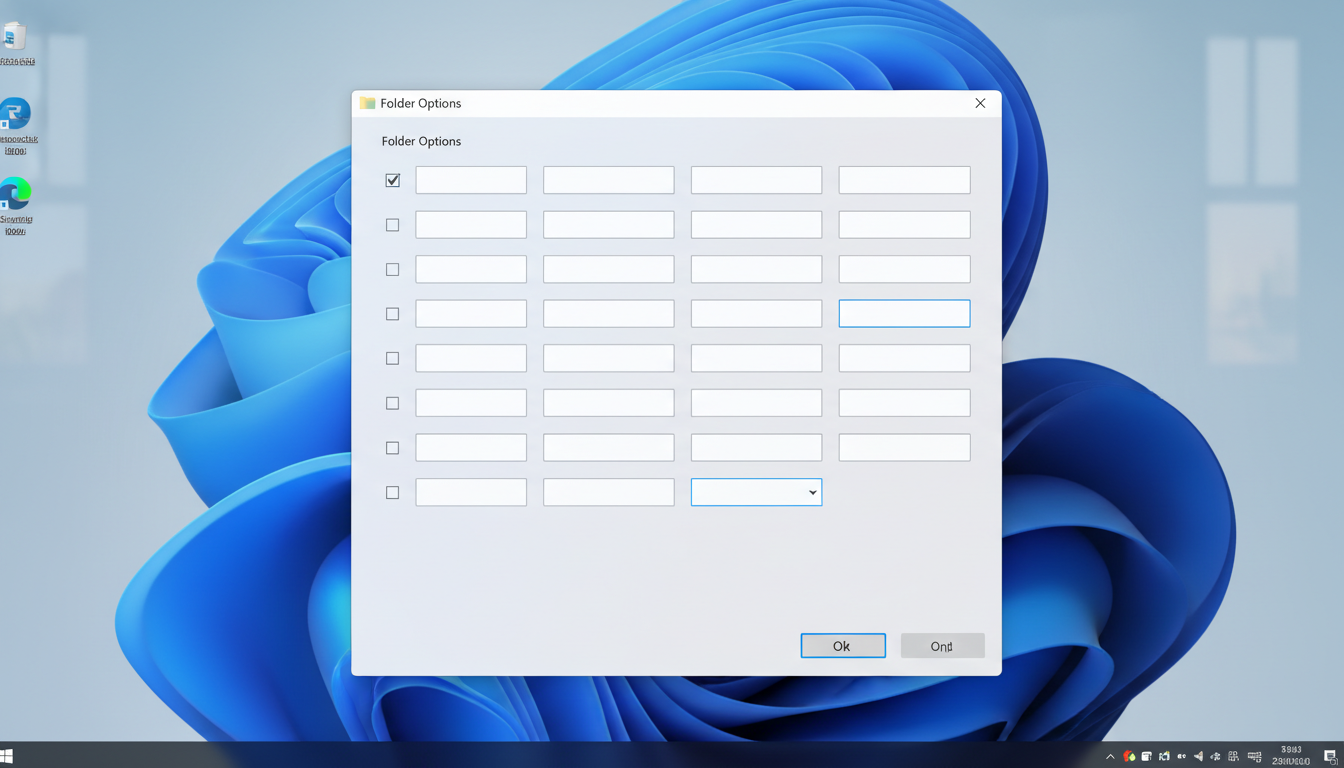The width and height of the screenshot is (1344, 768).
Task: Click the blue round desktop shortcut above Edge
Action: [x=15, y=114]
